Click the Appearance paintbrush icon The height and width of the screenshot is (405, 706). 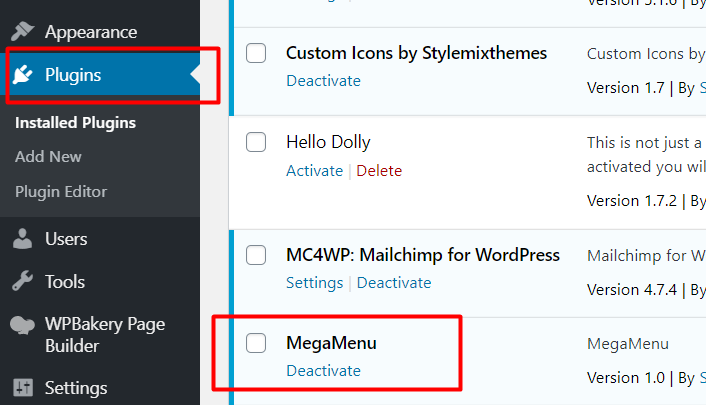pos(22,32)
